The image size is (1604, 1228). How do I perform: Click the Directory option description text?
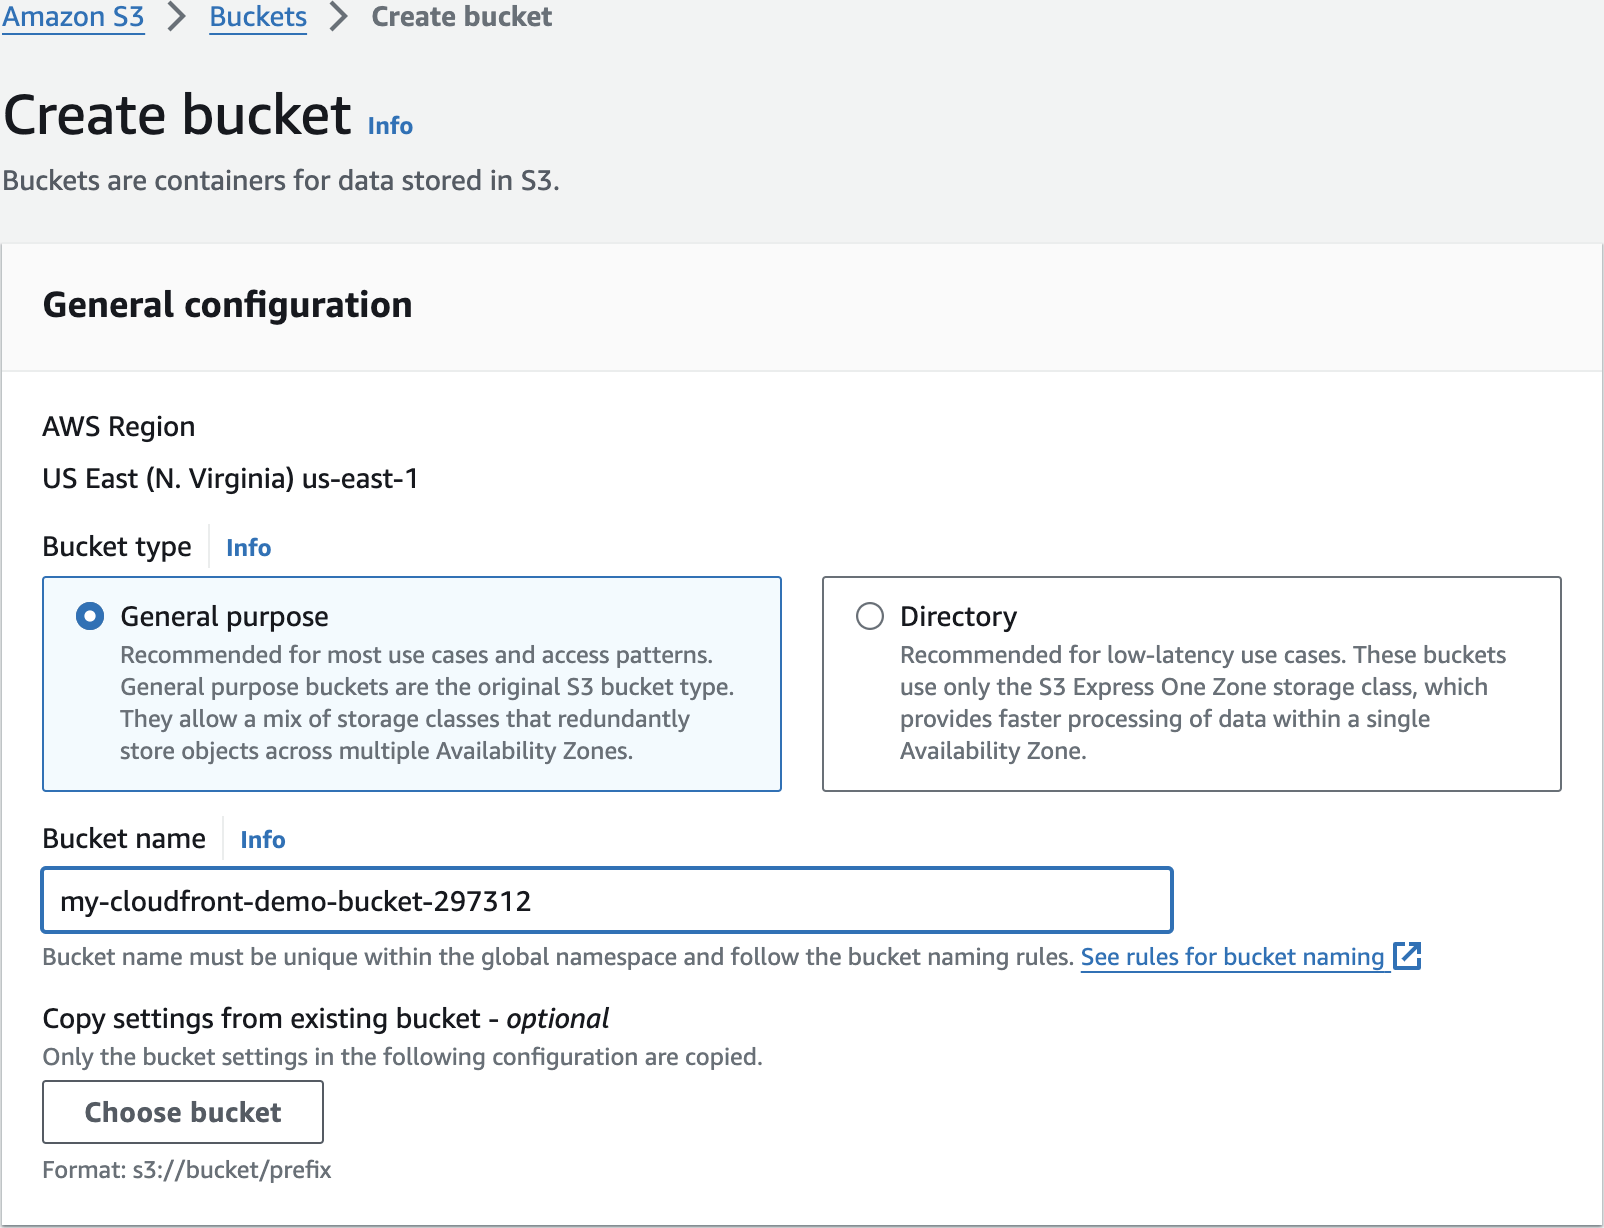click(x=1203, y=703)
